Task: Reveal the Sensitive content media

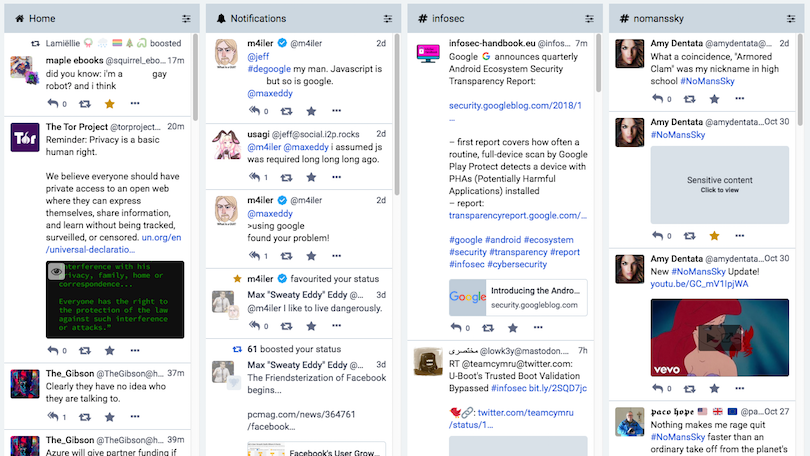Action: point(720,185)
